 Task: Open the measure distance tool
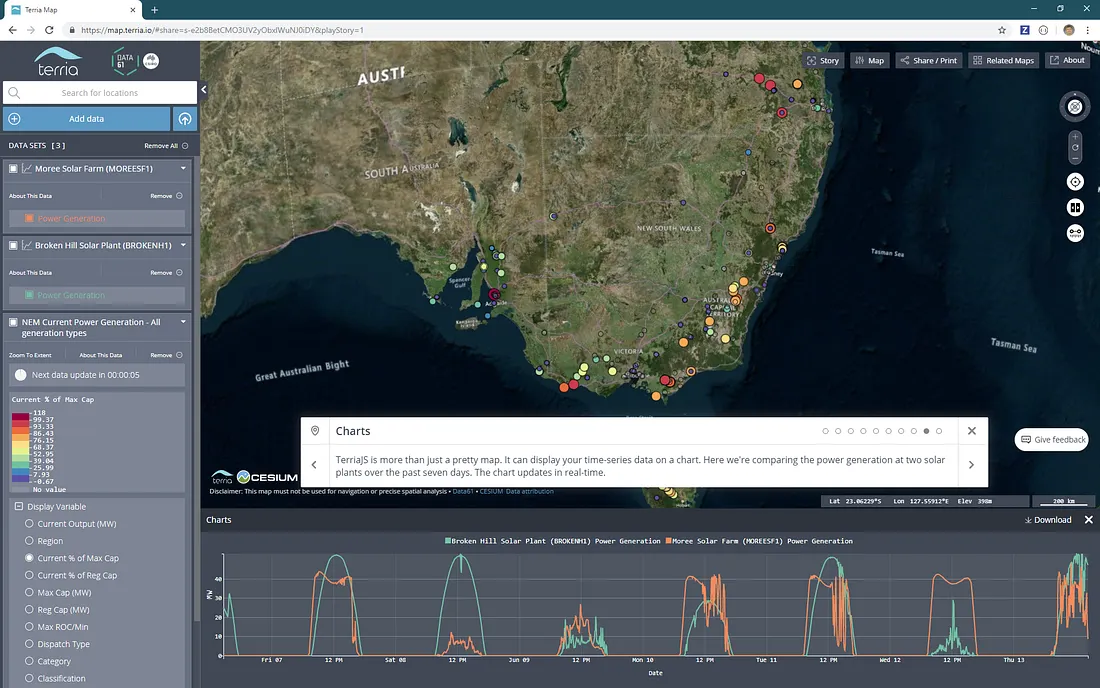[1075, 233]
